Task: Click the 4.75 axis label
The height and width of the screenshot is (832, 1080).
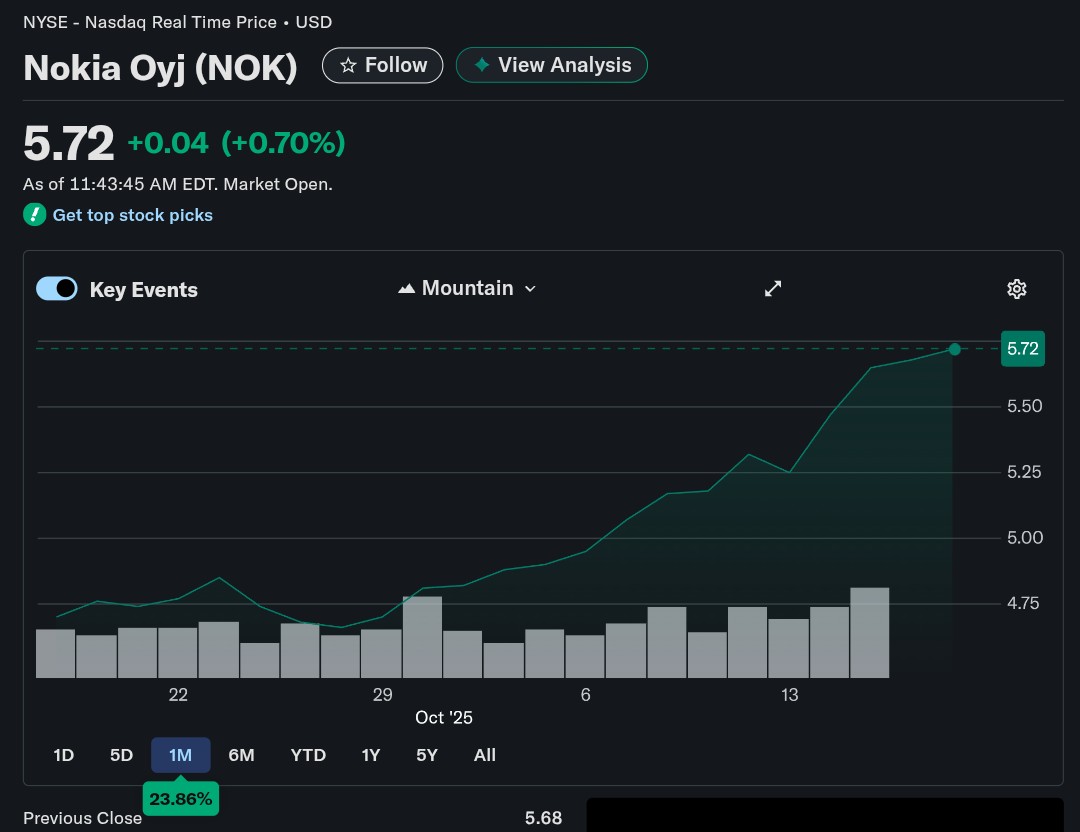Action: 1023,603
